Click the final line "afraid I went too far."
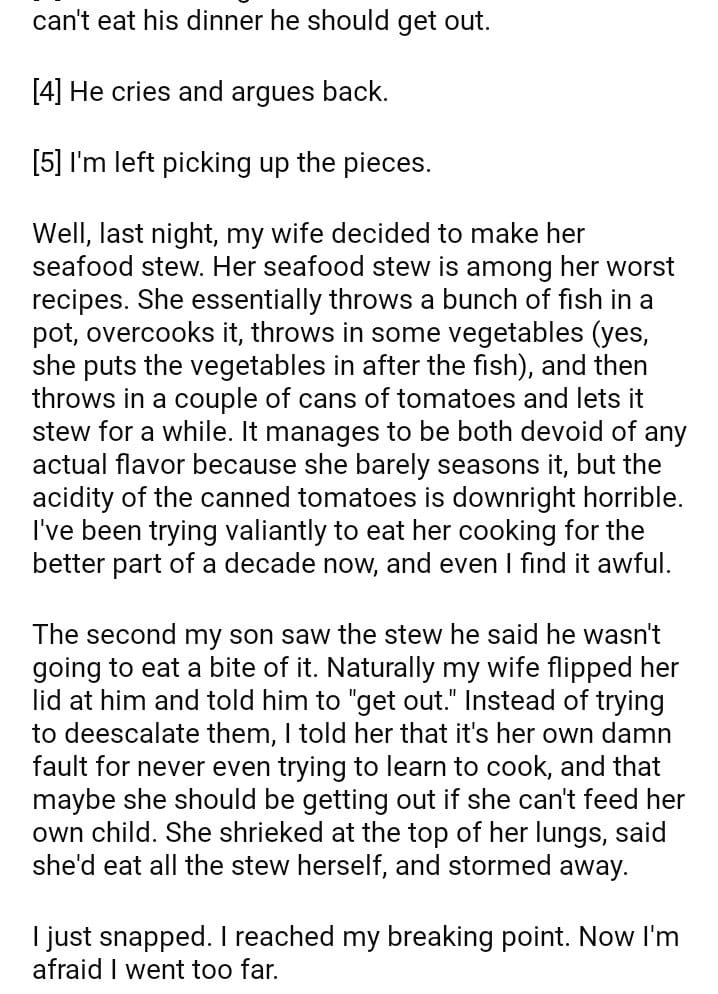Screen dimensions: 718x994 click(155, 970)
